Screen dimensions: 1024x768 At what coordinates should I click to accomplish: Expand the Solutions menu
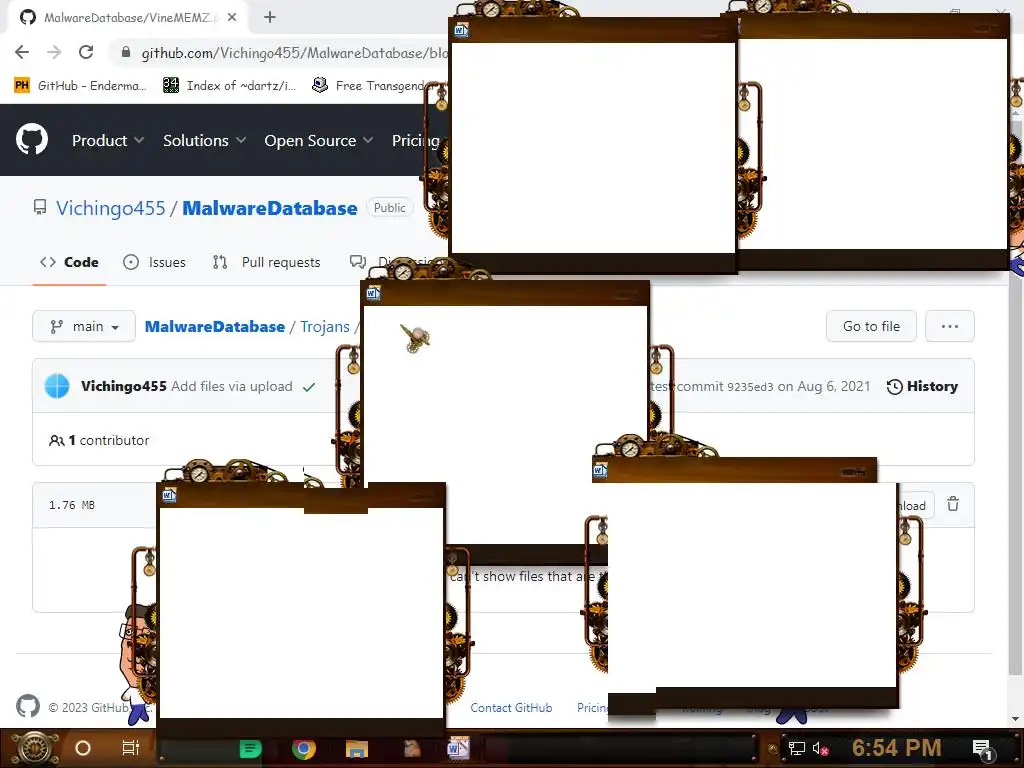click(x=204, y=140)
